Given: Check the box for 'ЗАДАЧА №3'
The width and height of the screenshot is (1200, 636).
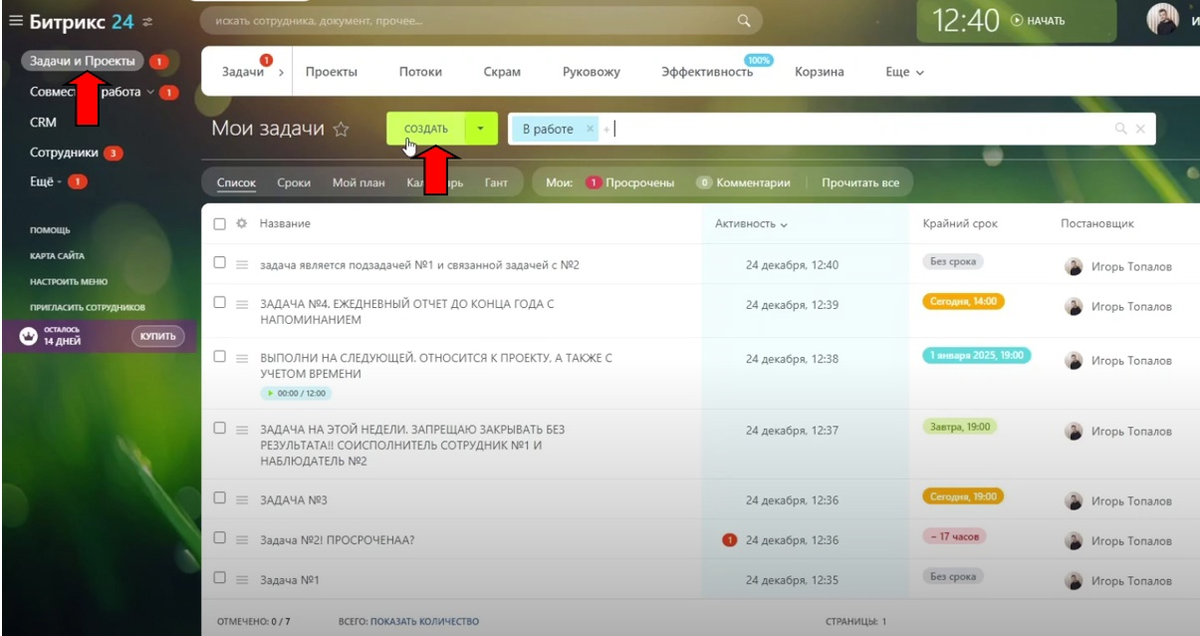Looking at the screenshot, I should coord(220,497).
